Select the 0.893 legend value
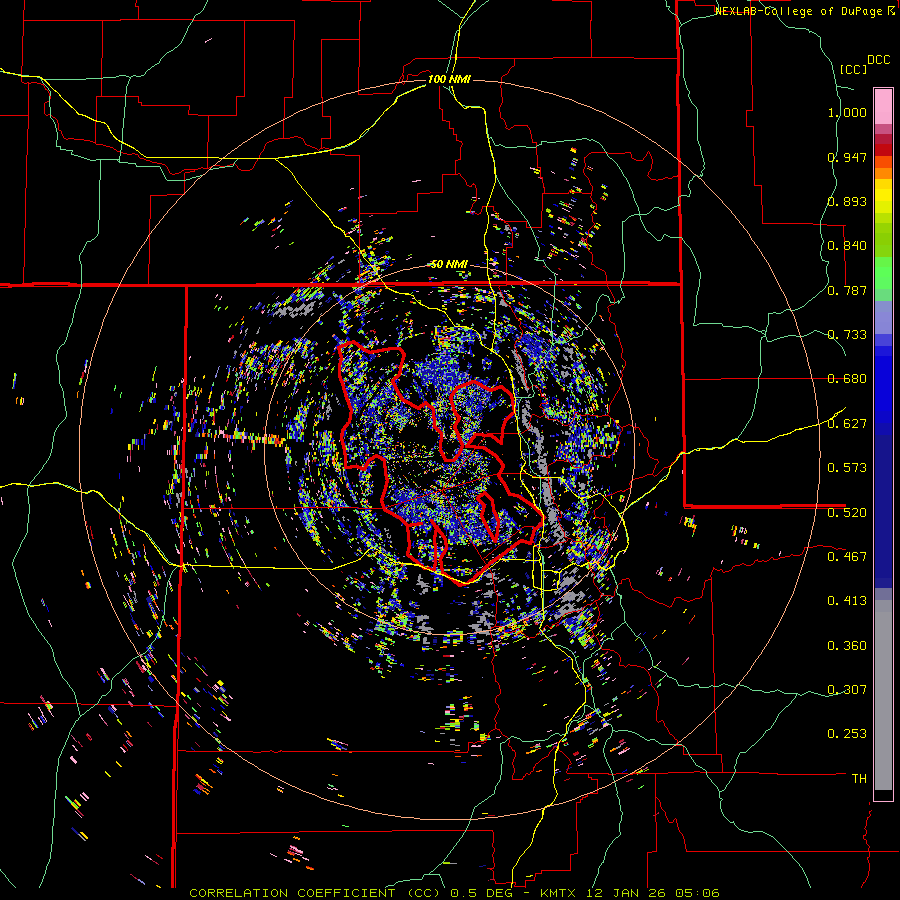 click(847, 201)
